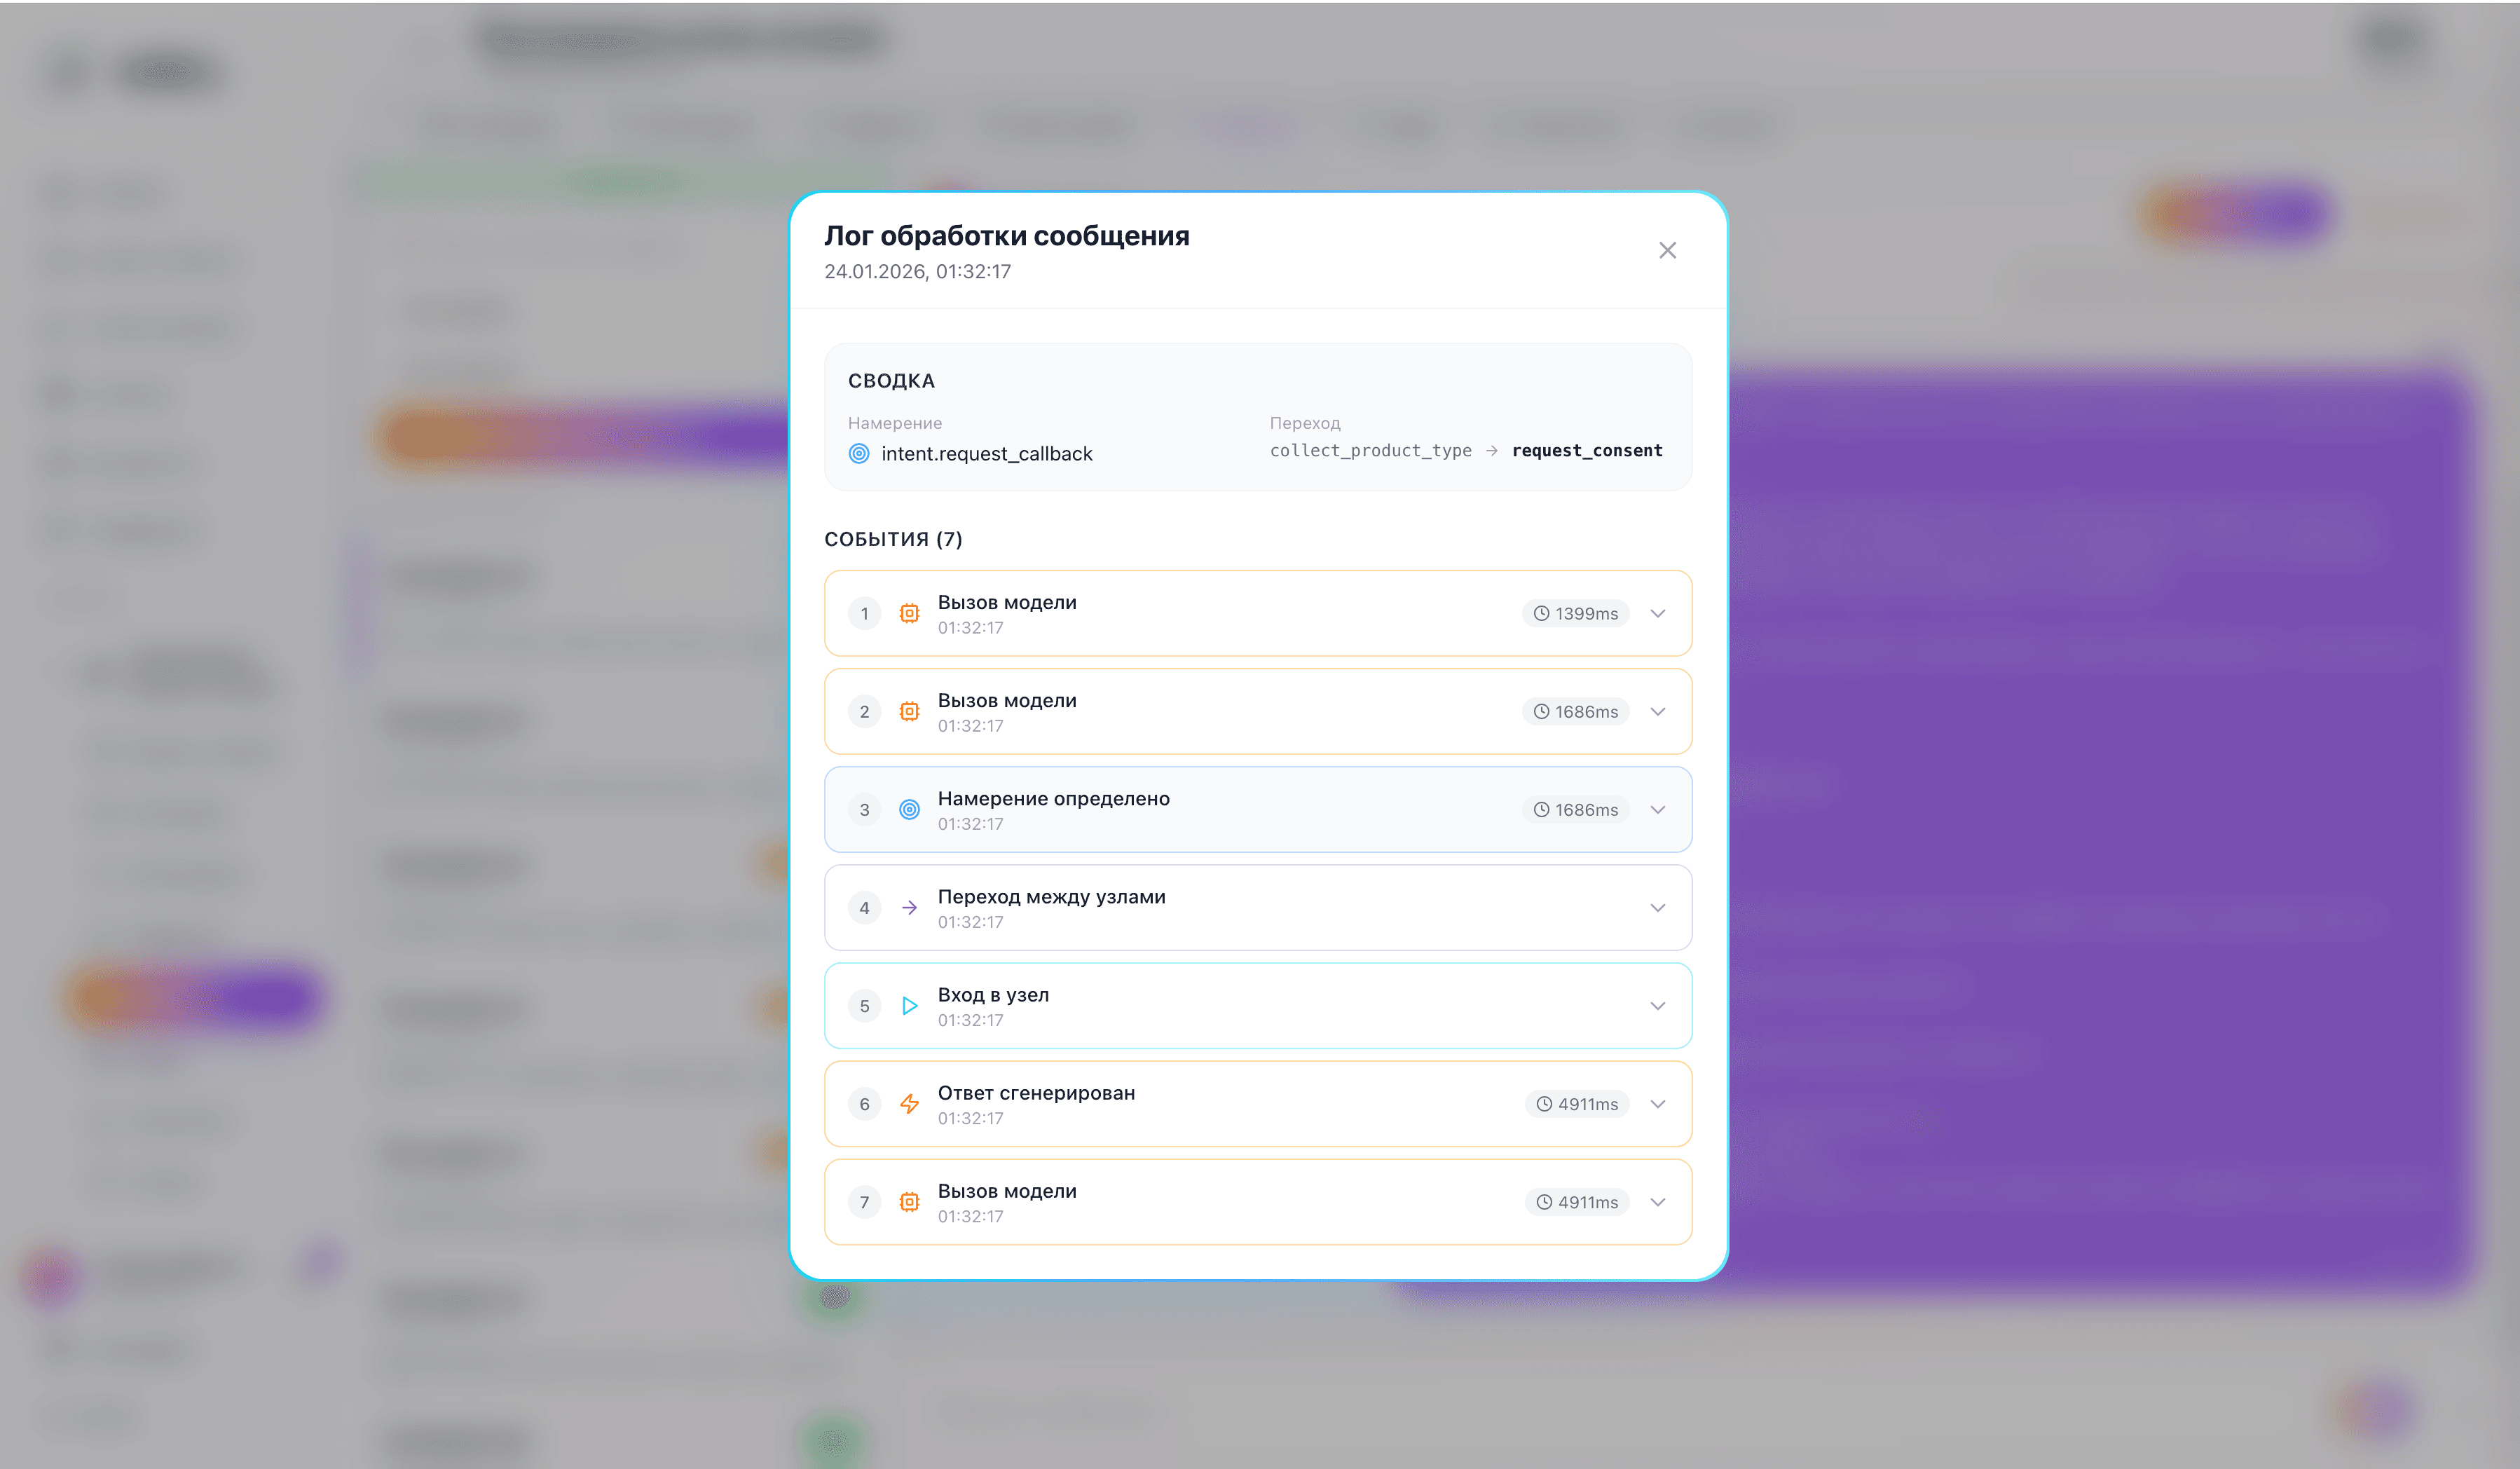Click the numbered badge "3" on the intent event
2520x1469 pixels.
point(864,809)
